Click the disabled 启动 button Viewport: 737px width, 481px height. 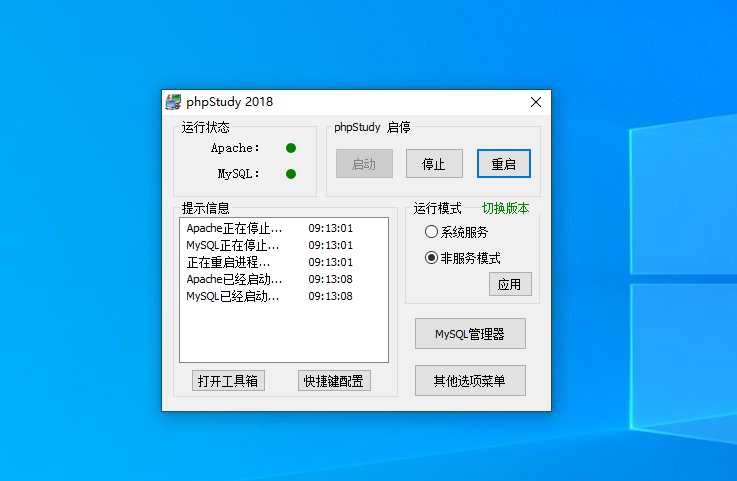pos(364,164)
